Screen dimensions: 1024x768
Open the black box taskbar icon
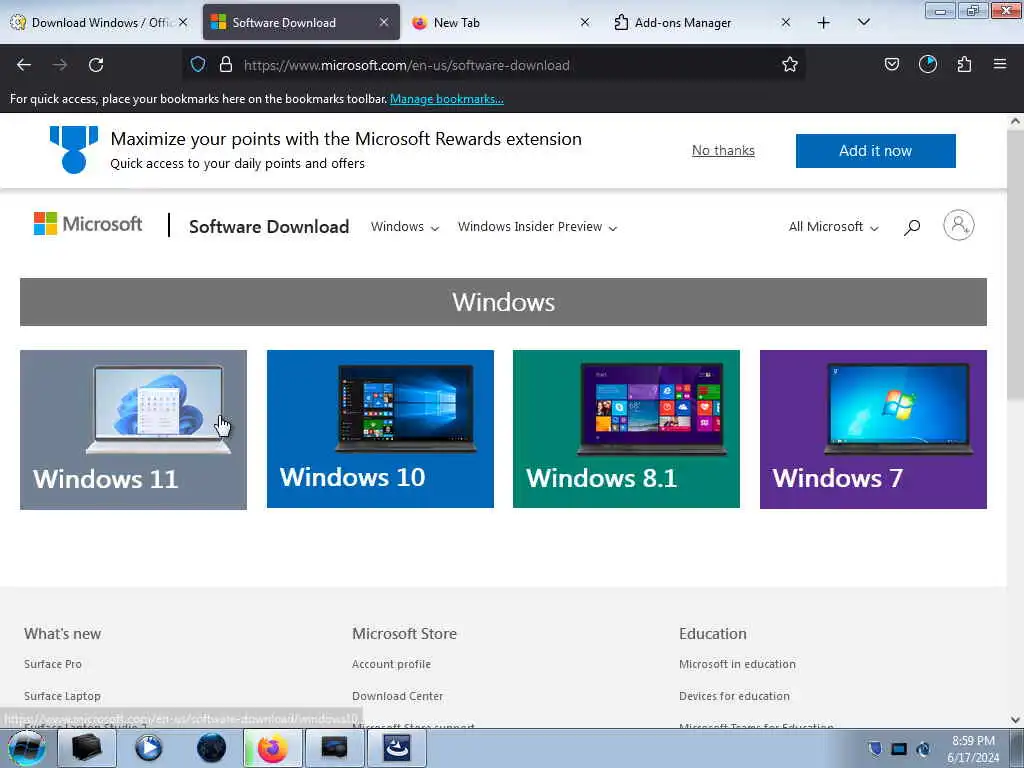point(87,748)
